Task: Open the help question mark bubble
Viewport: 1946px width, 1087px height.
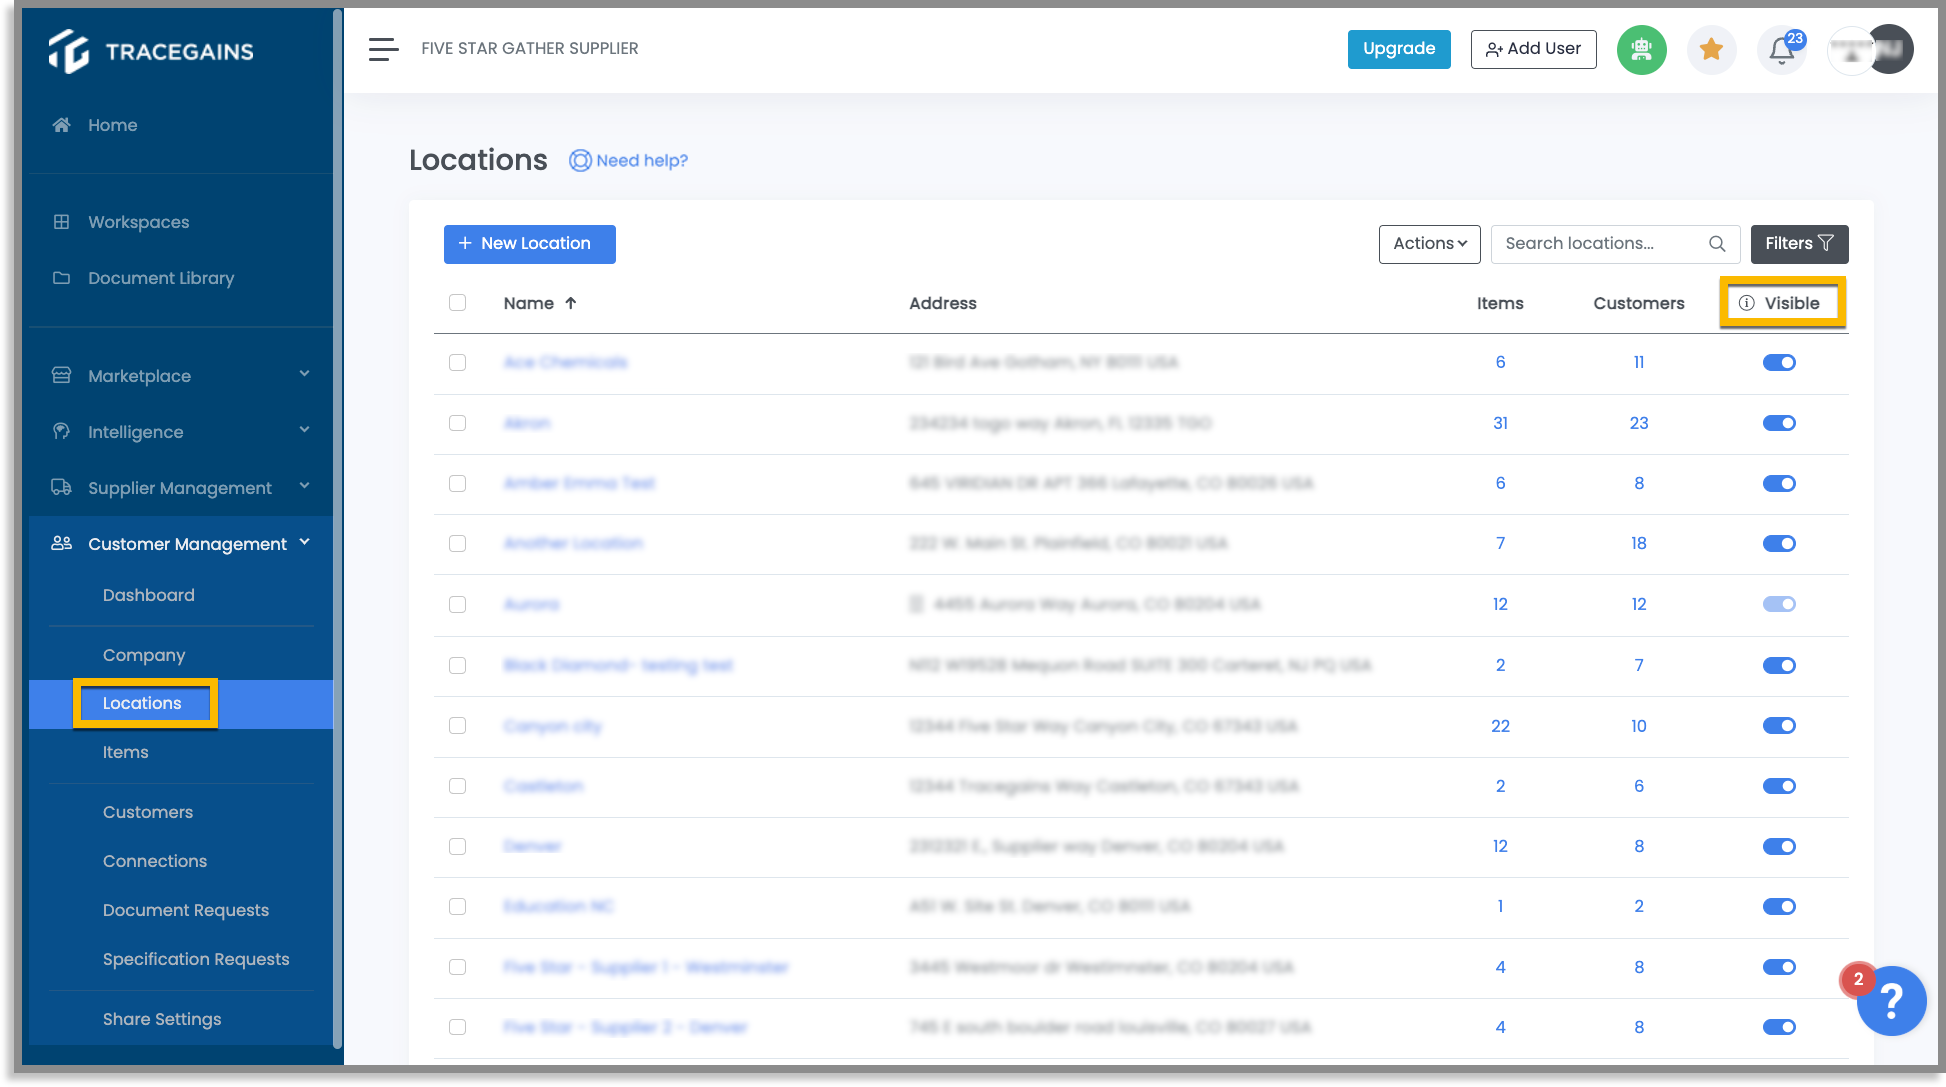Action: coord(1890,1001)
